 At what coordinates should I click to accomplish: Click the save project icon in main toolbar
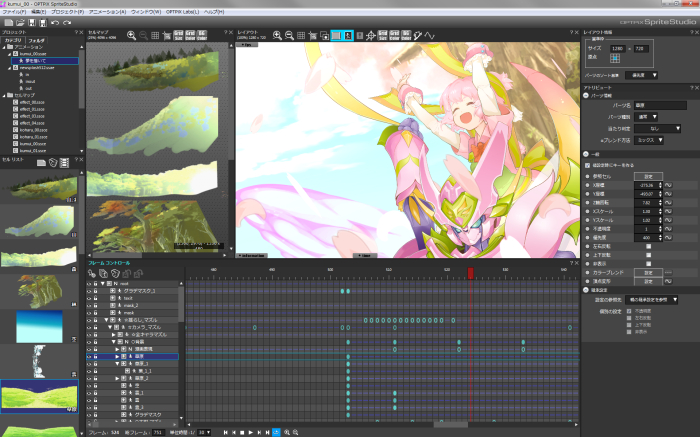pos(33,22)
